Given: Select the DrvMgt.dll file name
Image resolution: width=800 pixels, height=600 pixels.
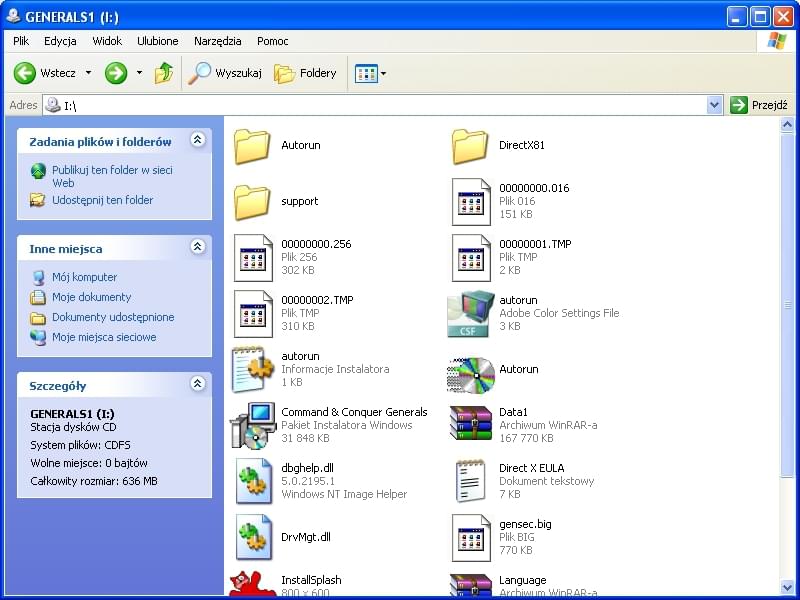Looking at the screenshot, I should pyautogui.click(x=306, y=537).
